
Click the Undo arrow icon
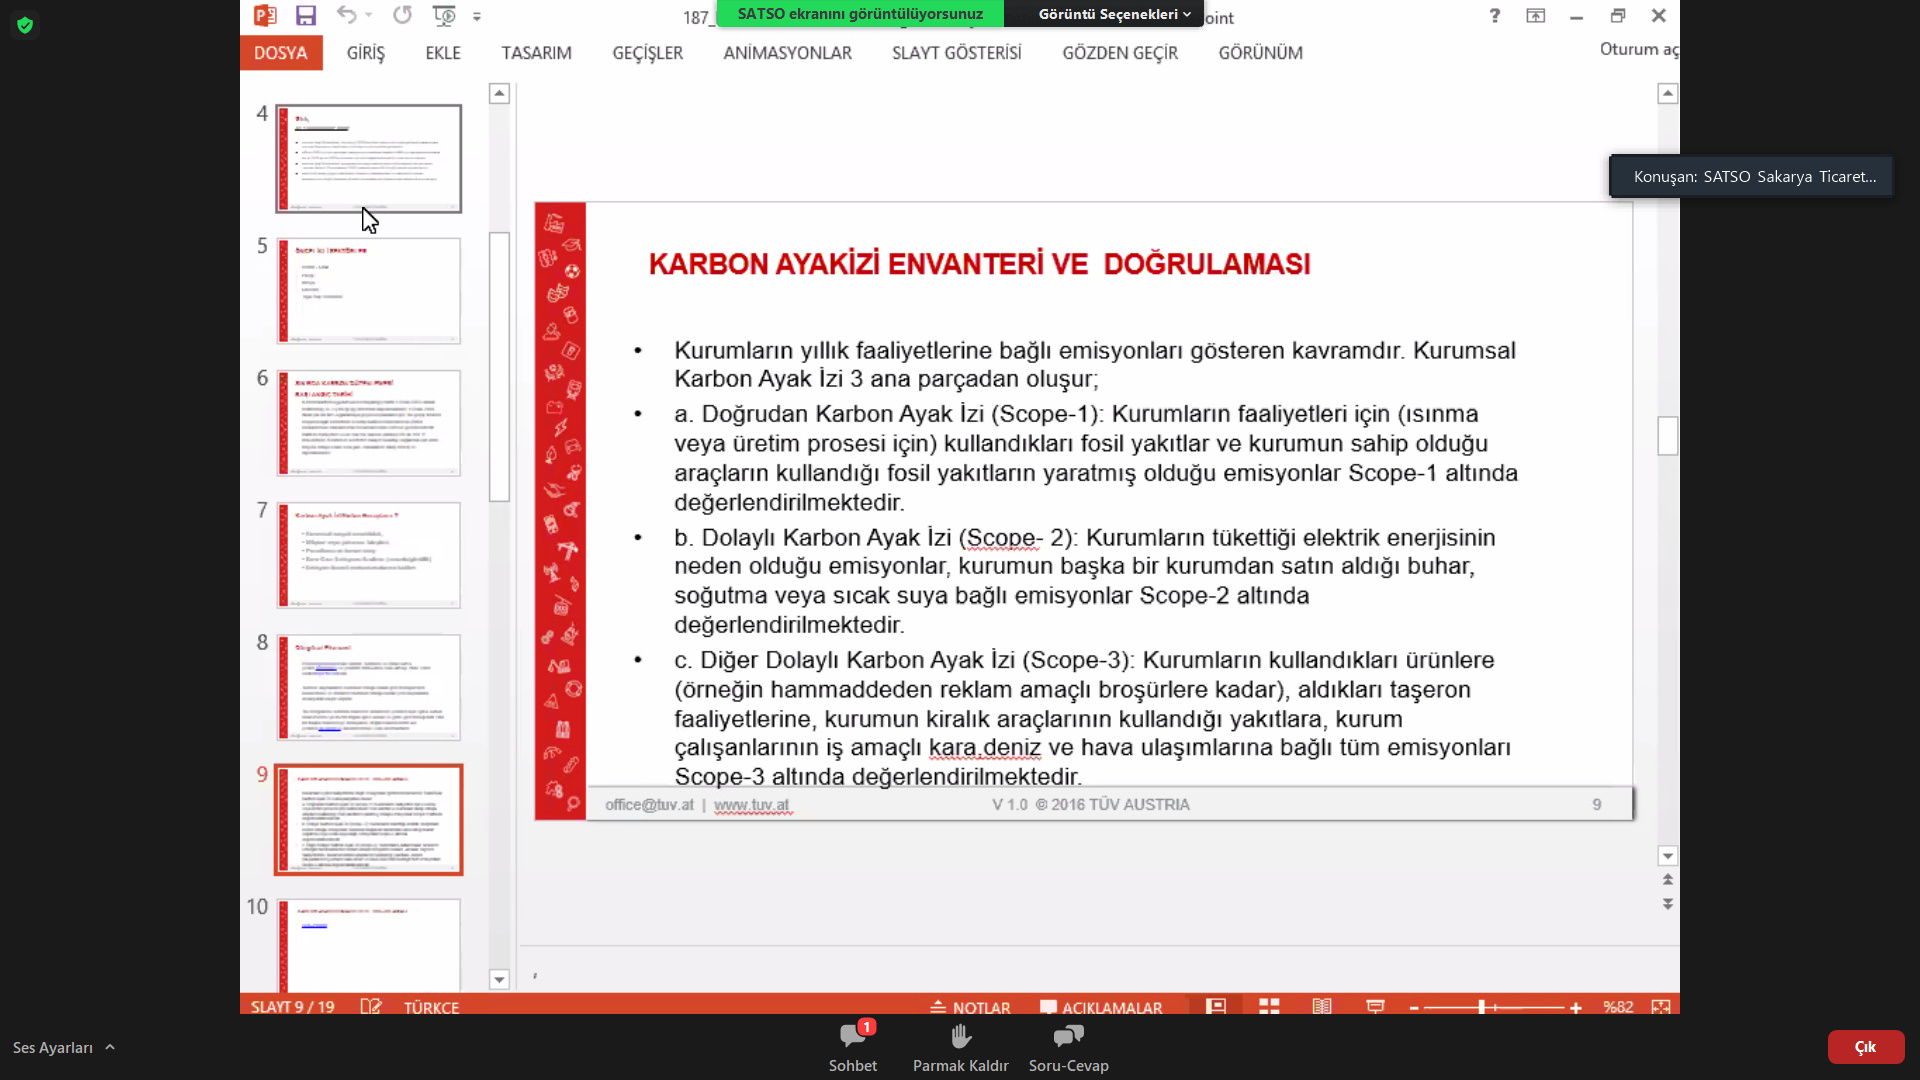[346, 15]
